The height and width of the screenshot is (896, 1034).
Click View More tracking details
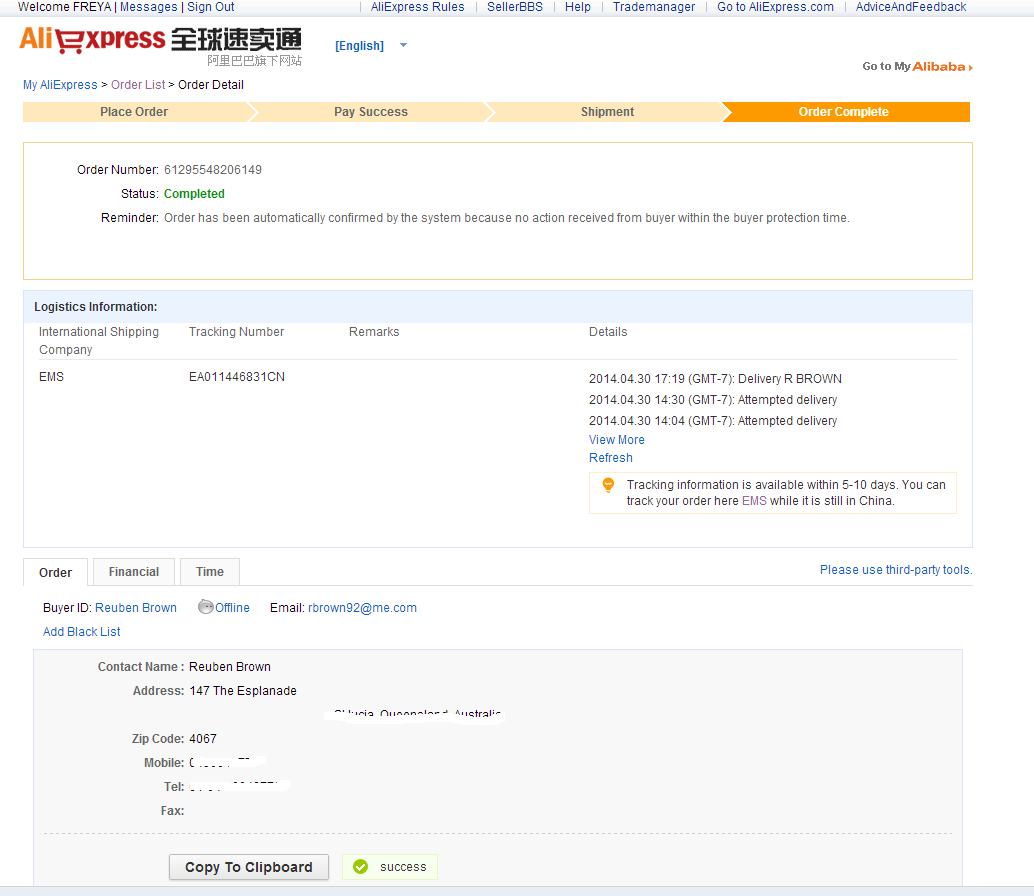pyautogui.click(x=617, y=440)
